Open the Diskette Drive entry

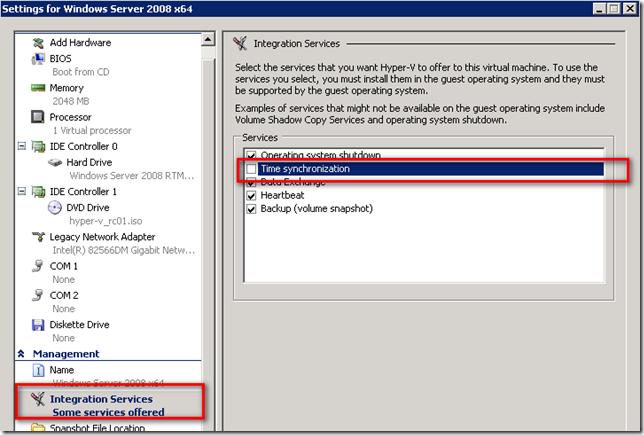click(79, 325)
